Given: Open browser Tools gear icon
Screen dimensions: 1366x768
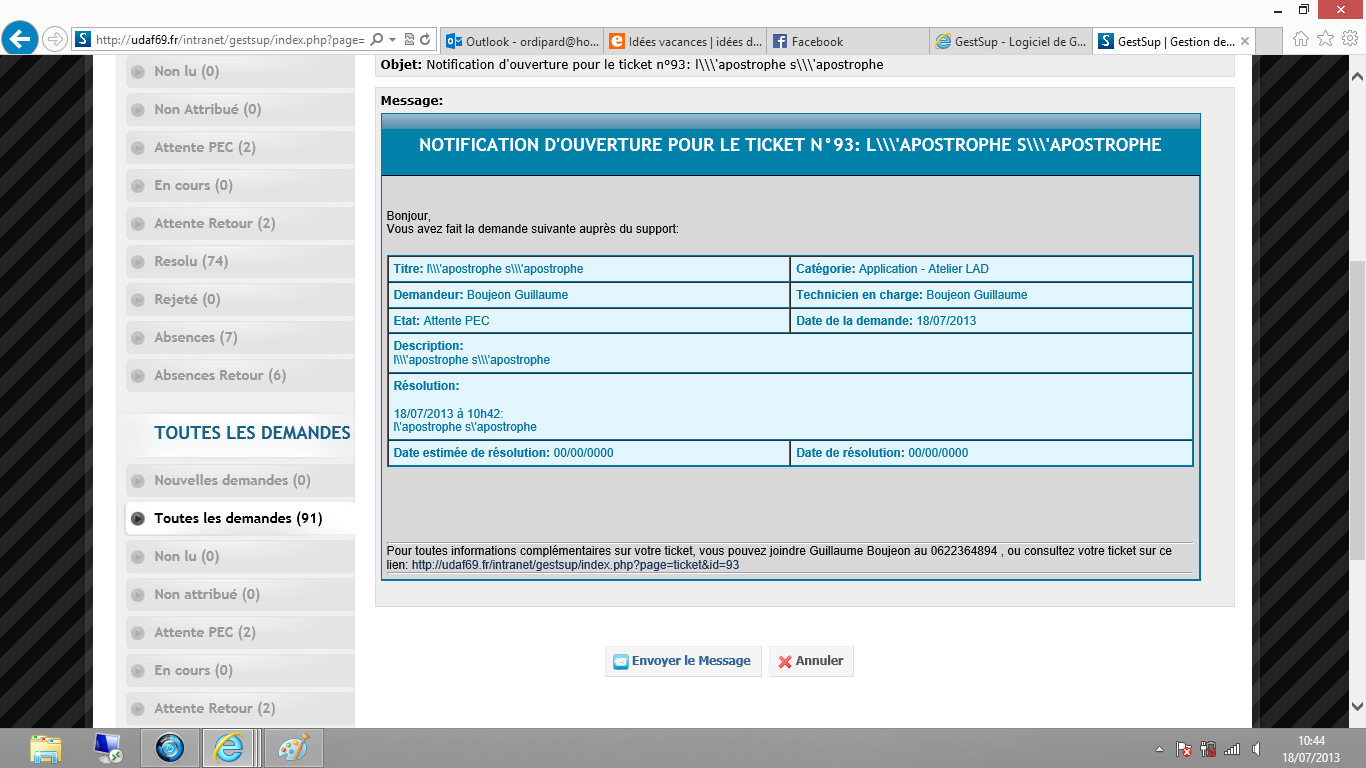Looking at the screenshot, I should click(x=1349, y=39).
